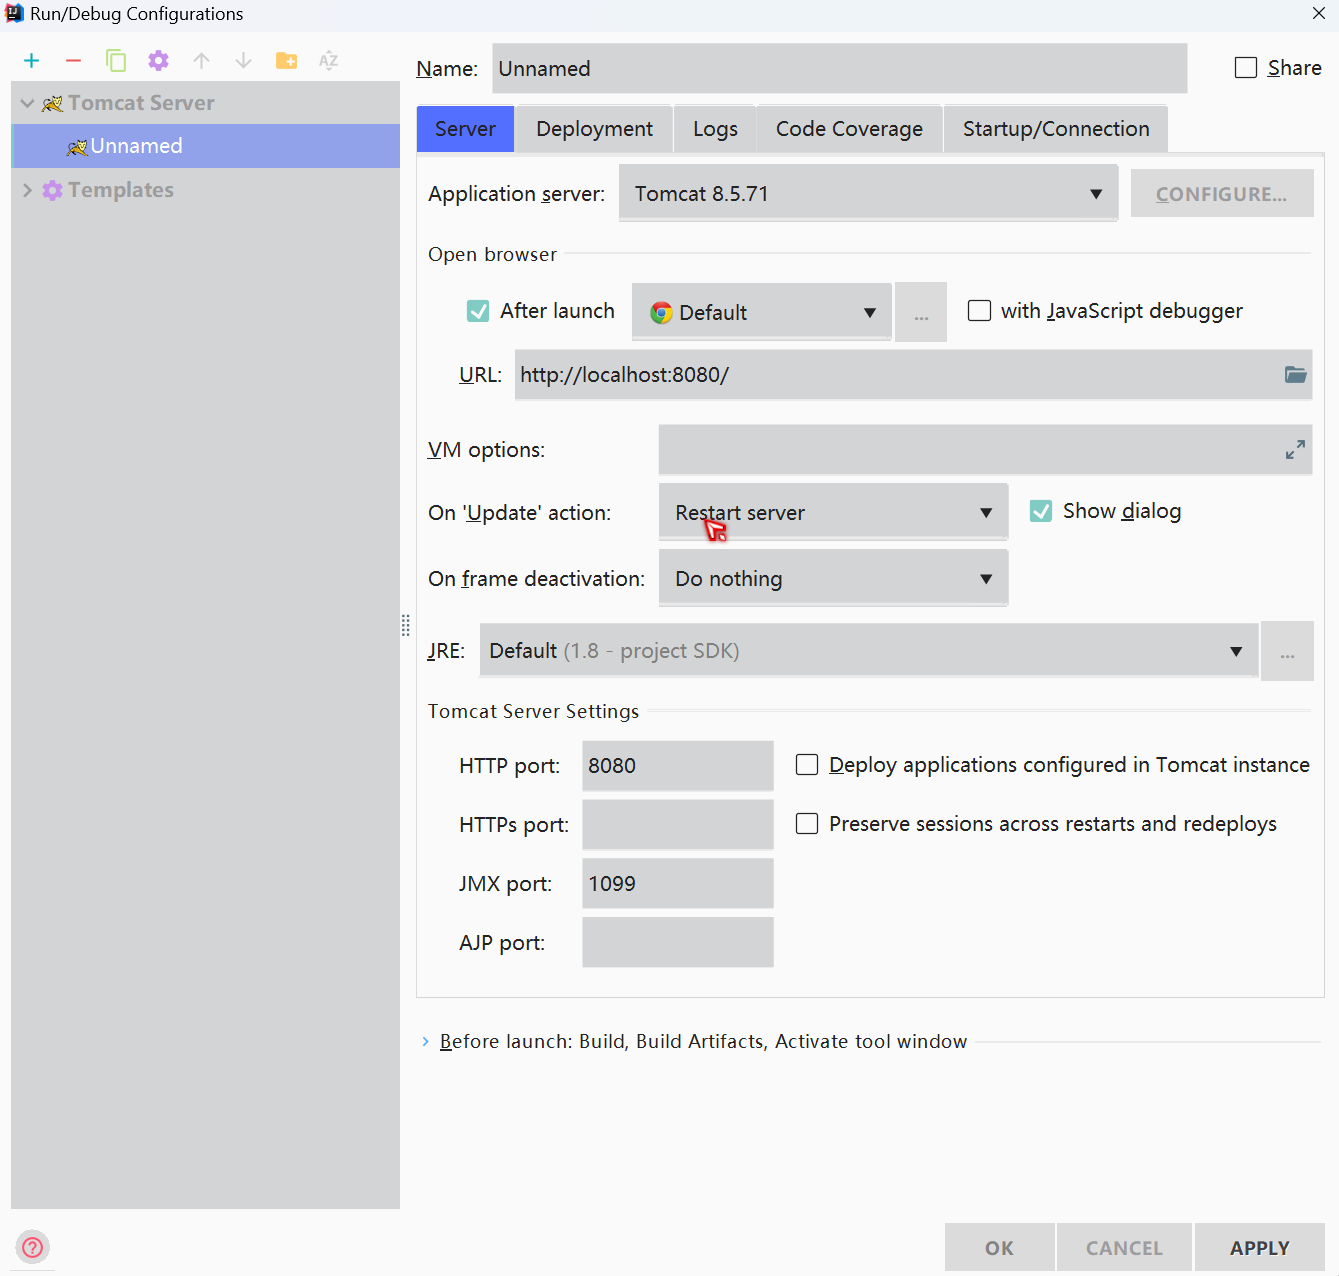Enable Preserve sessions across restarts and redeploys

point(807,824)
